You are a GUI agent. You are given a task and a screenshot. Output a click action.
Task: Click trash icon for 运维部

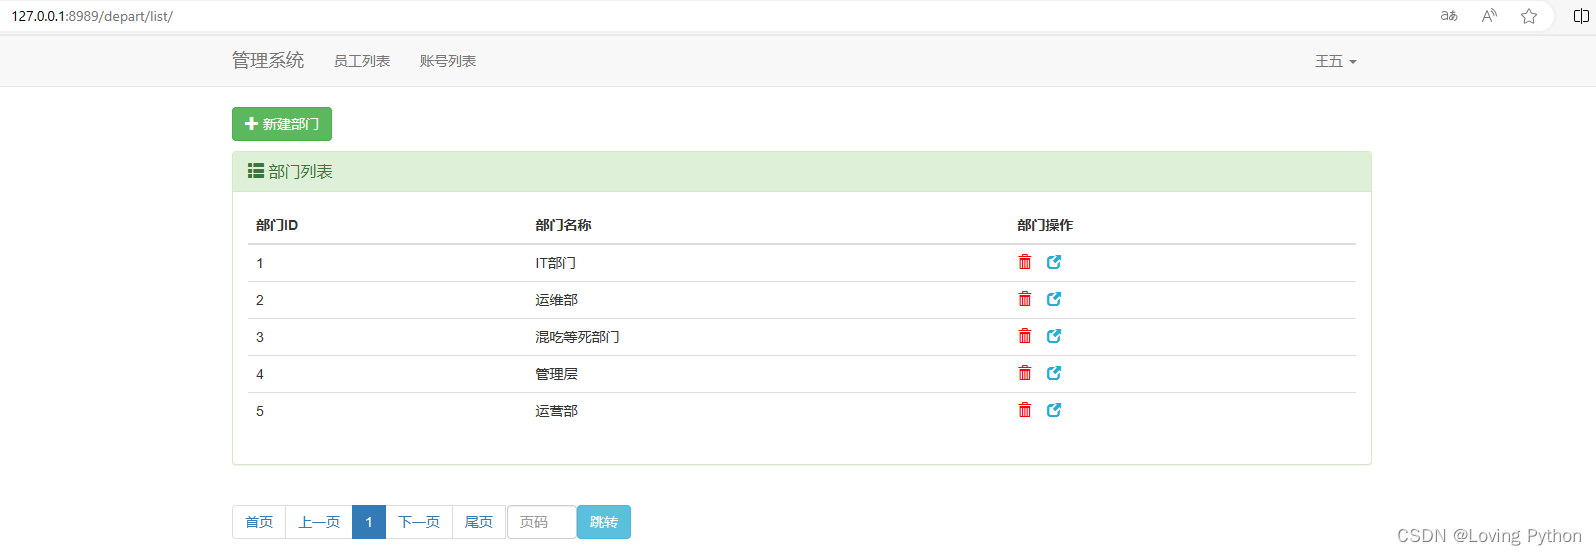[1025, 299]
